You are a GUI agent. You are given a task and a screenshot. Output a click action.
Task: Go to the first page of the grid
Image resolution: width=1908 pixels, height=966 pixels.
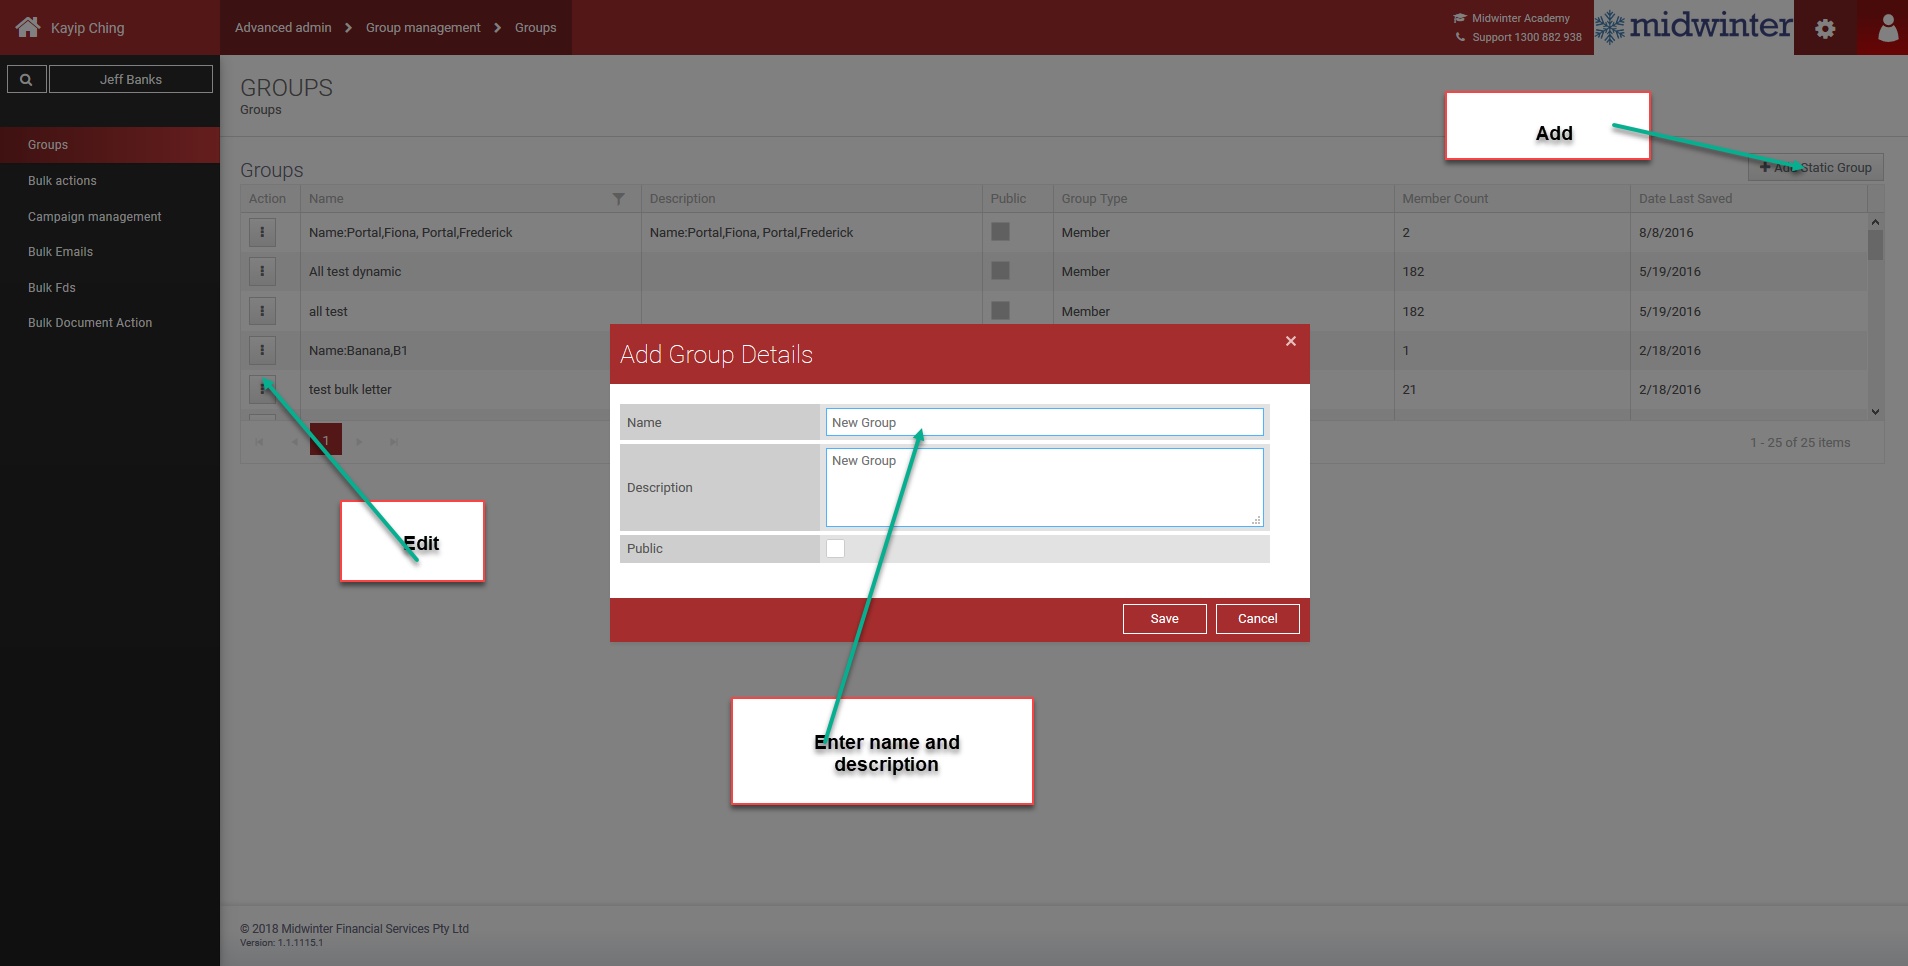259,441
